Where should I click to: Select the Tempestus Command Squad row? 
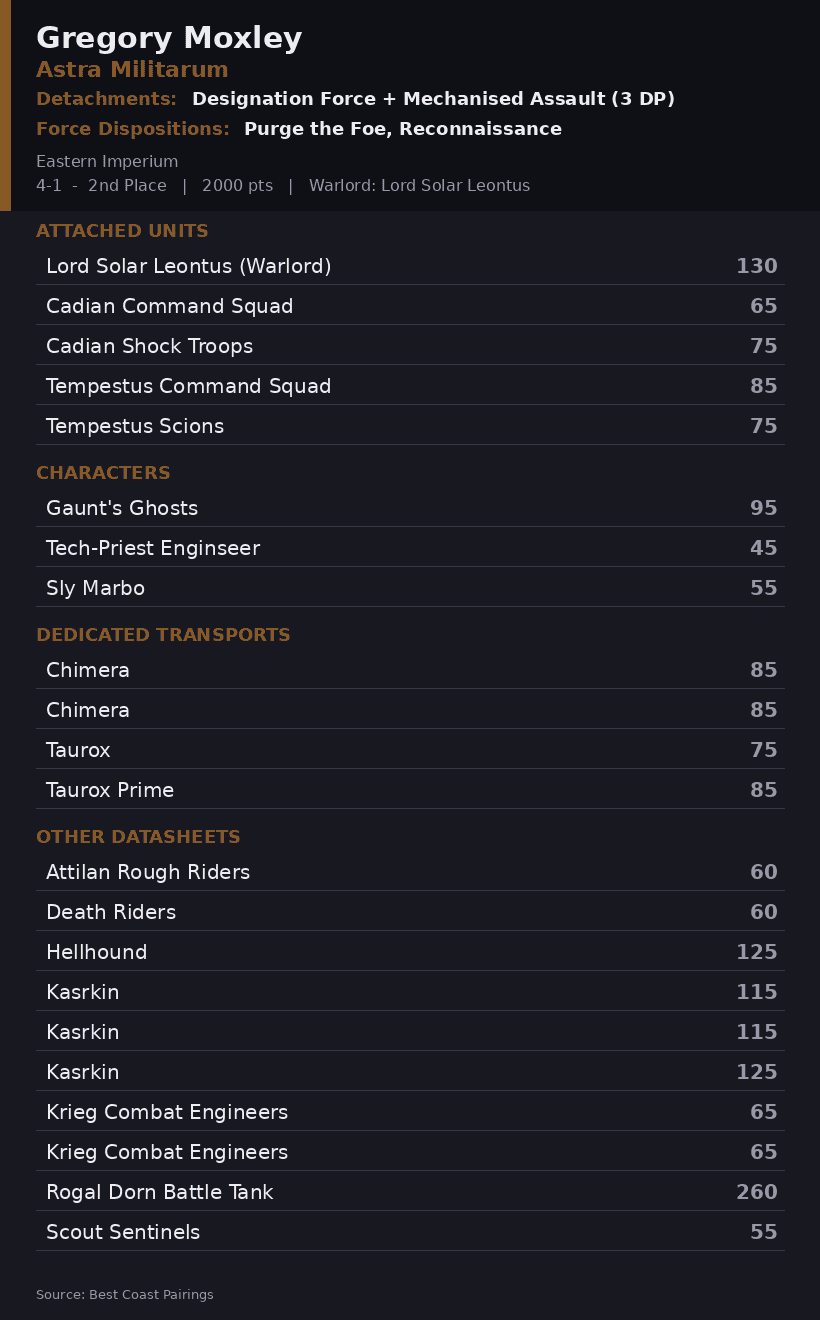[410, 385]
